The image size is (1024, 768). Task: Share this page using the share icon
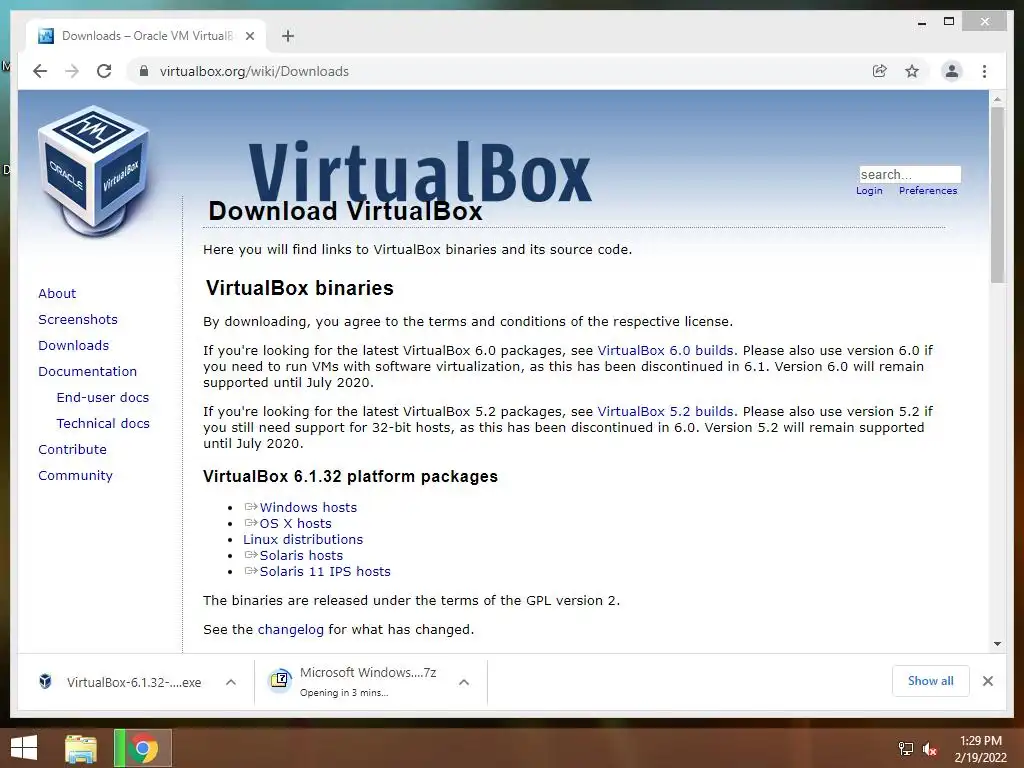tap(880, 71)
